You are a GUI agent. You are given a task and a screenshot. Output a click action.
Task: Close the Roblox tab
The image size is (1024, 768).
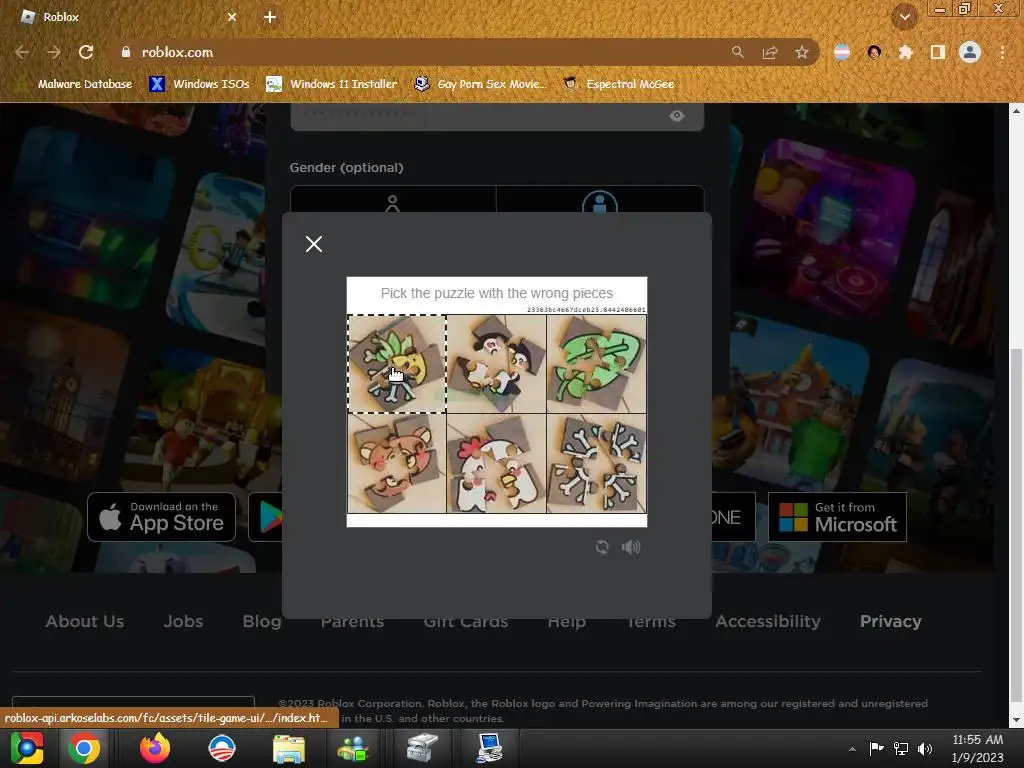(232, 17)
